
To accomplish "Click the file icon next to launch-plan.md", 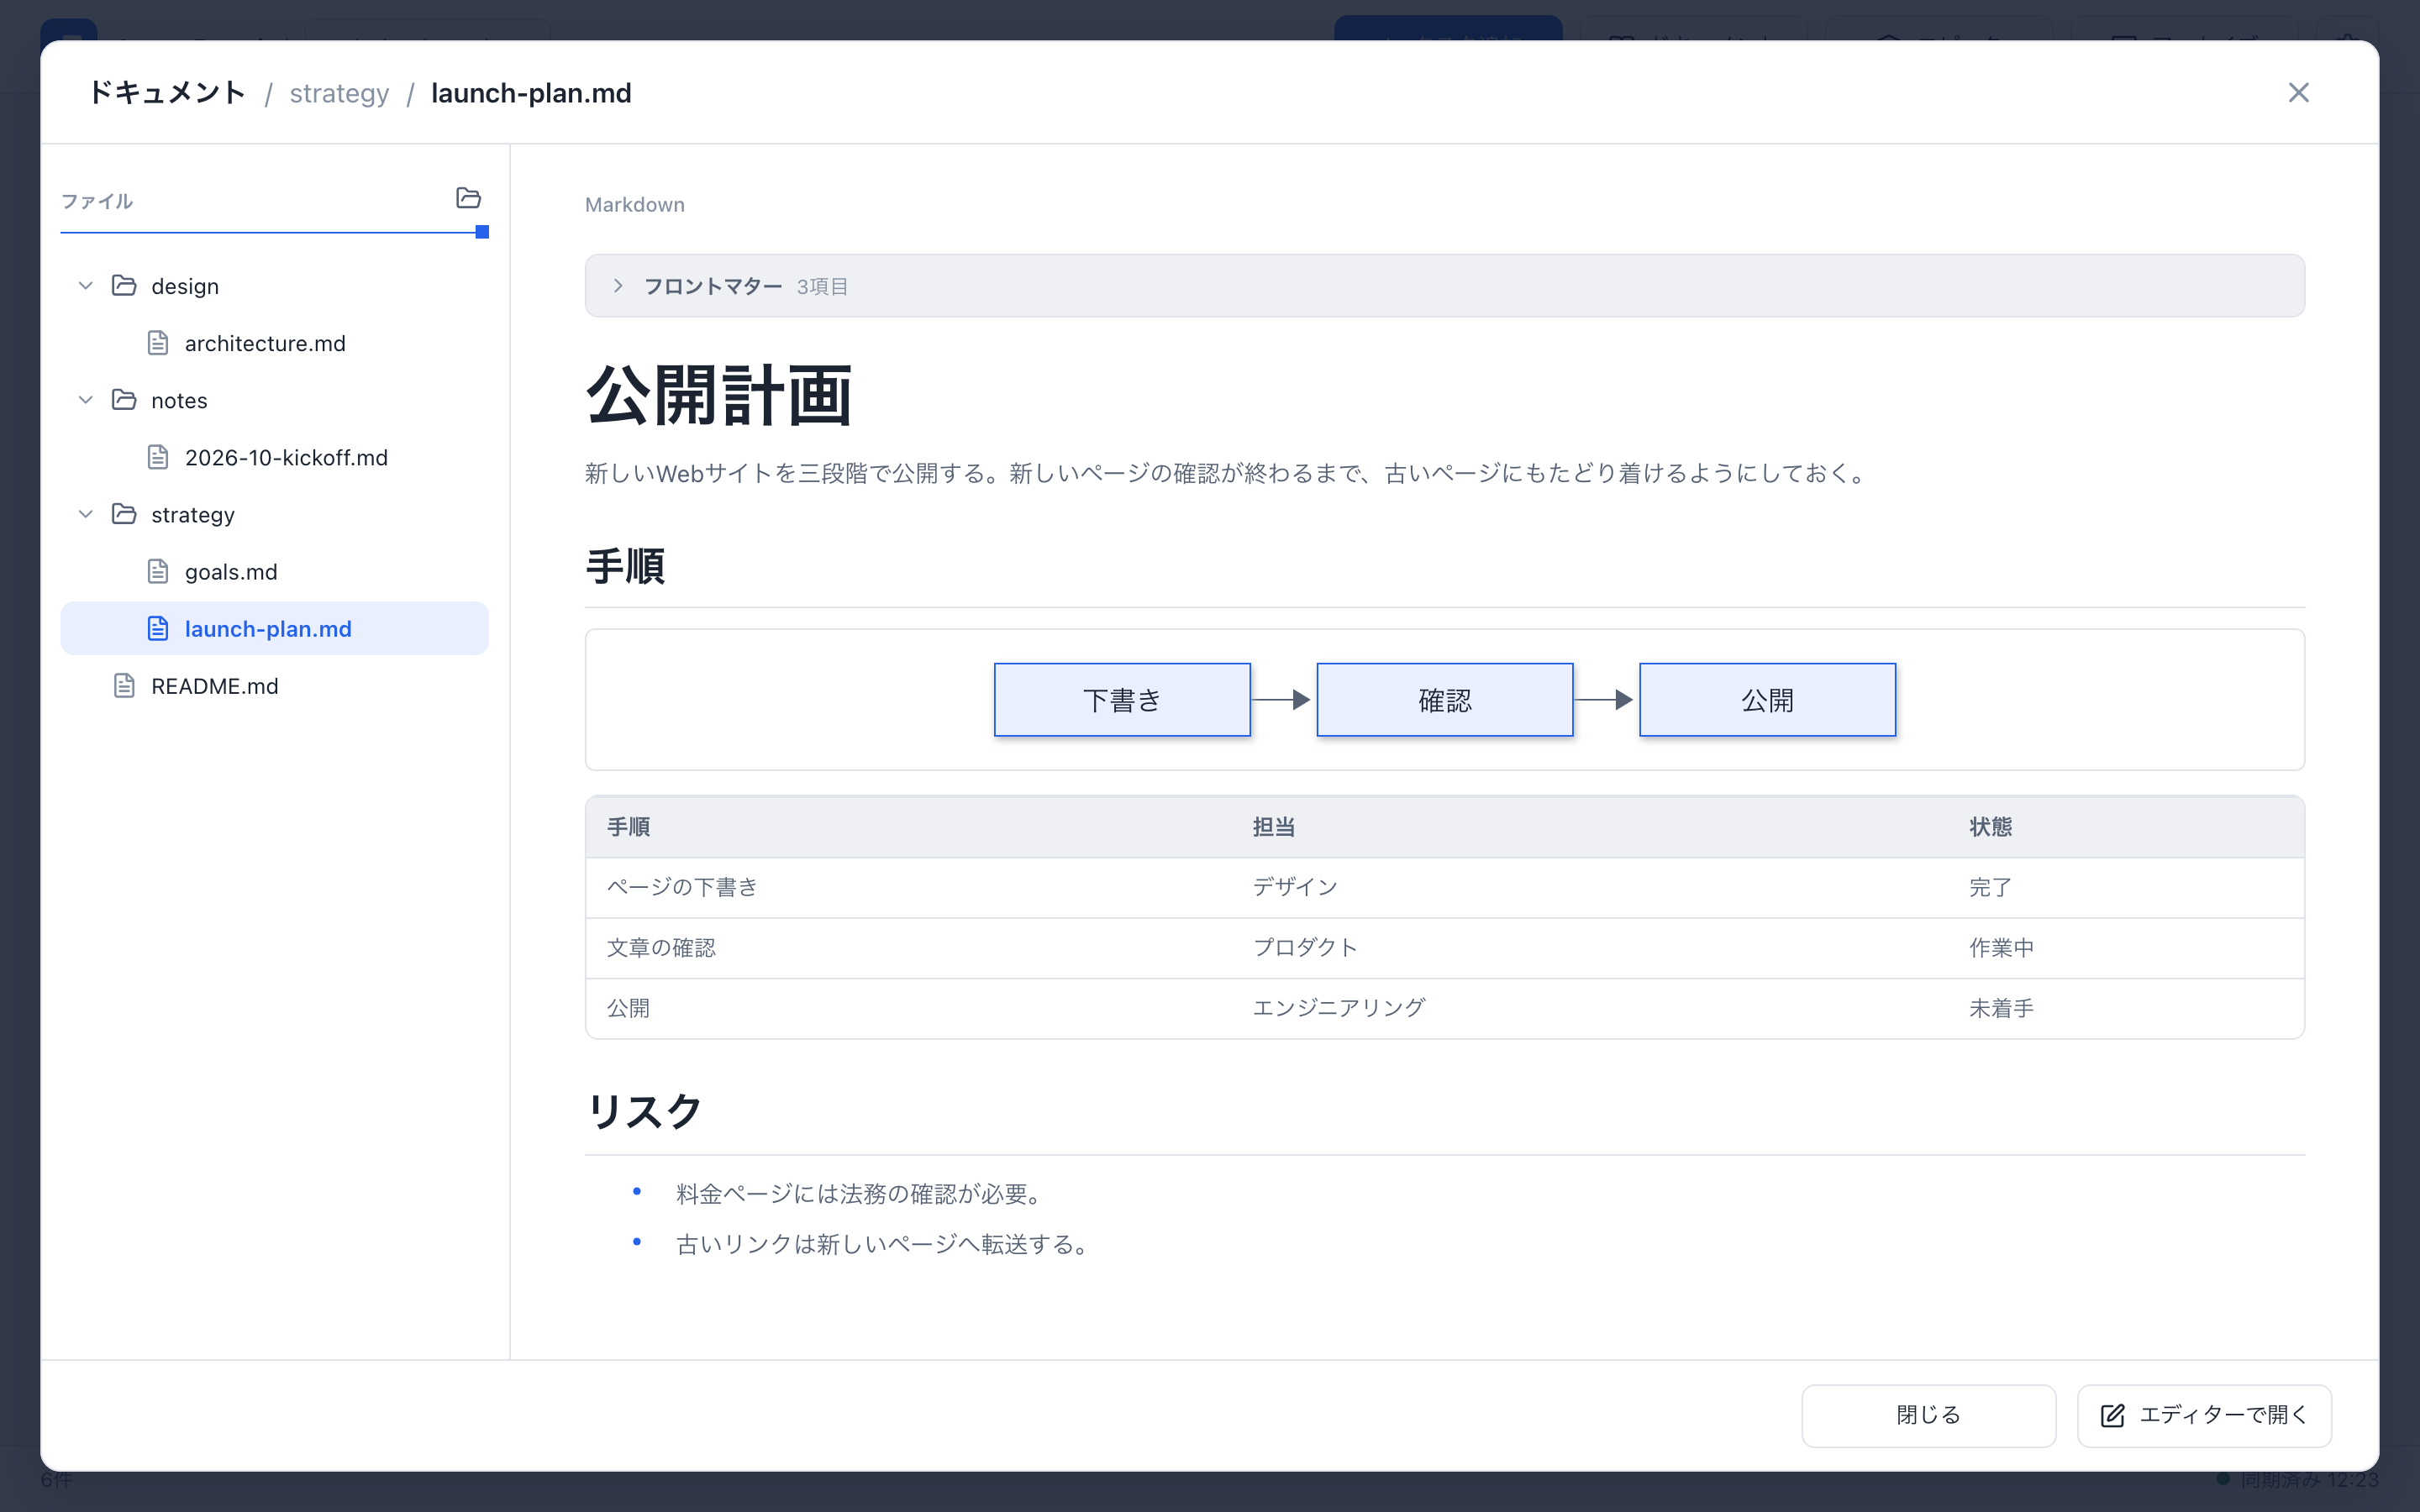I will coord(158,628).
